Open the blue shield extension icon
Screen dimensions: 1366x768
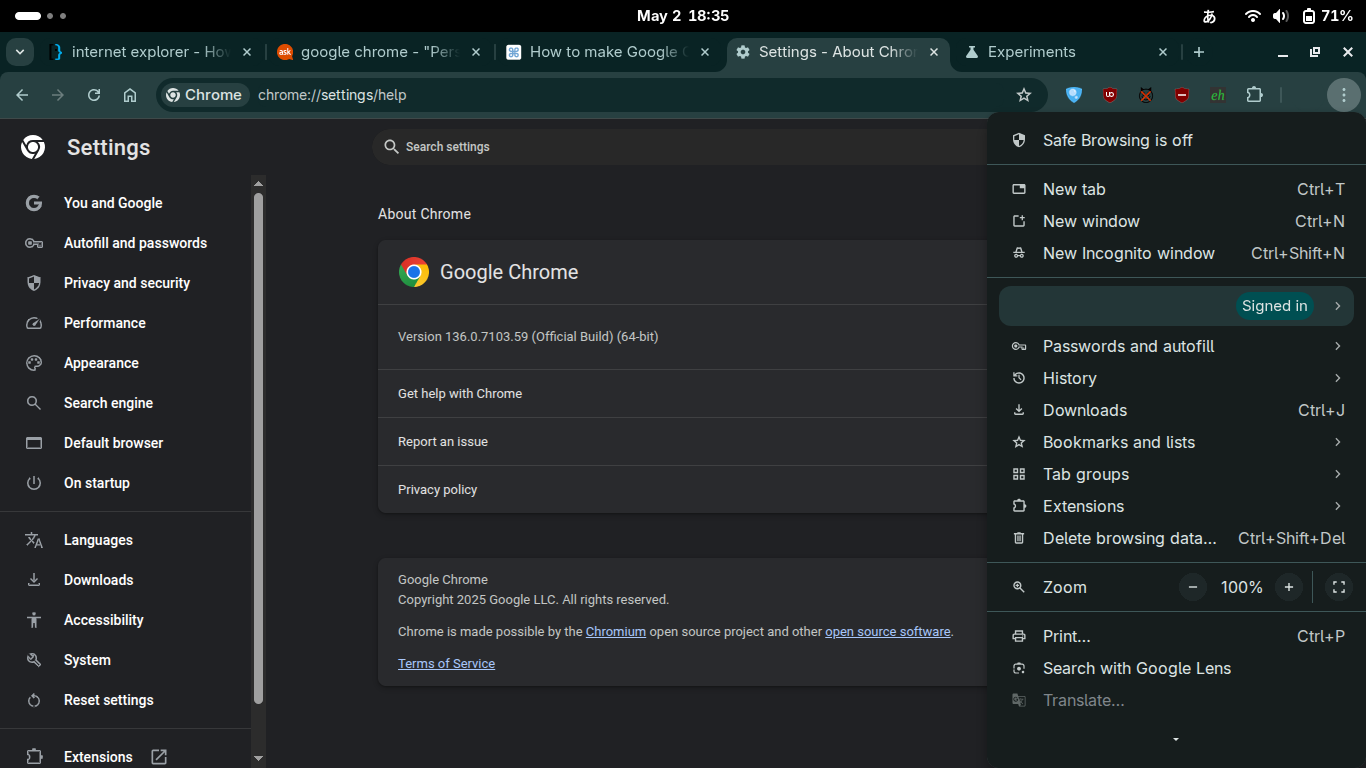coord(1074,95)
